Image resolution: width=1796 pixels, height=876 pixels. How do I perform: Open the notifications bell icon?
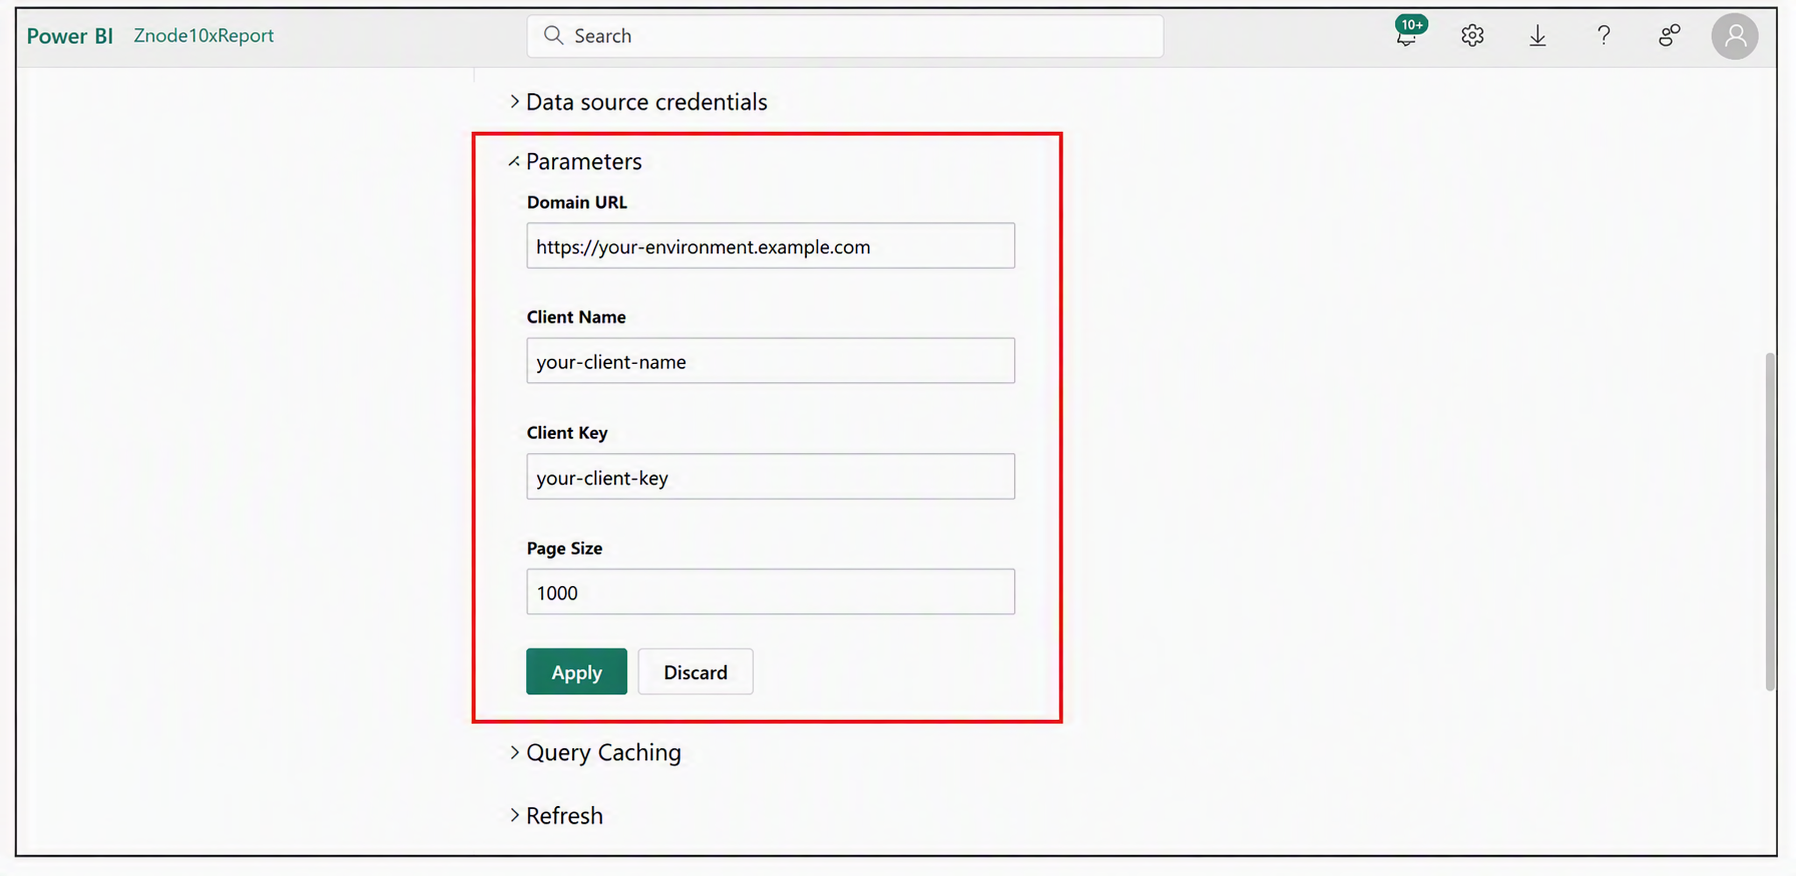point(1407,36)
